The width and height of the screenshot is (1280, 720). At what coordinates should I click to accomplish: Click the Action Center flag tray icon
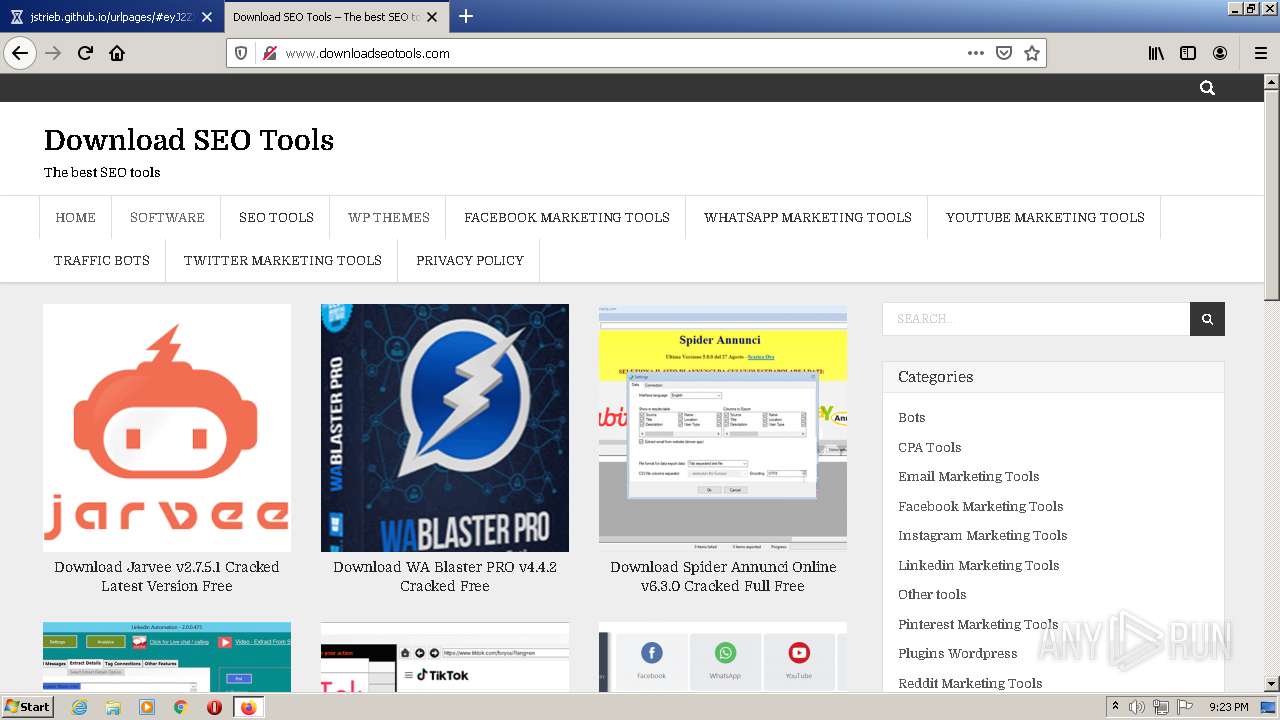coord(1184,707)
